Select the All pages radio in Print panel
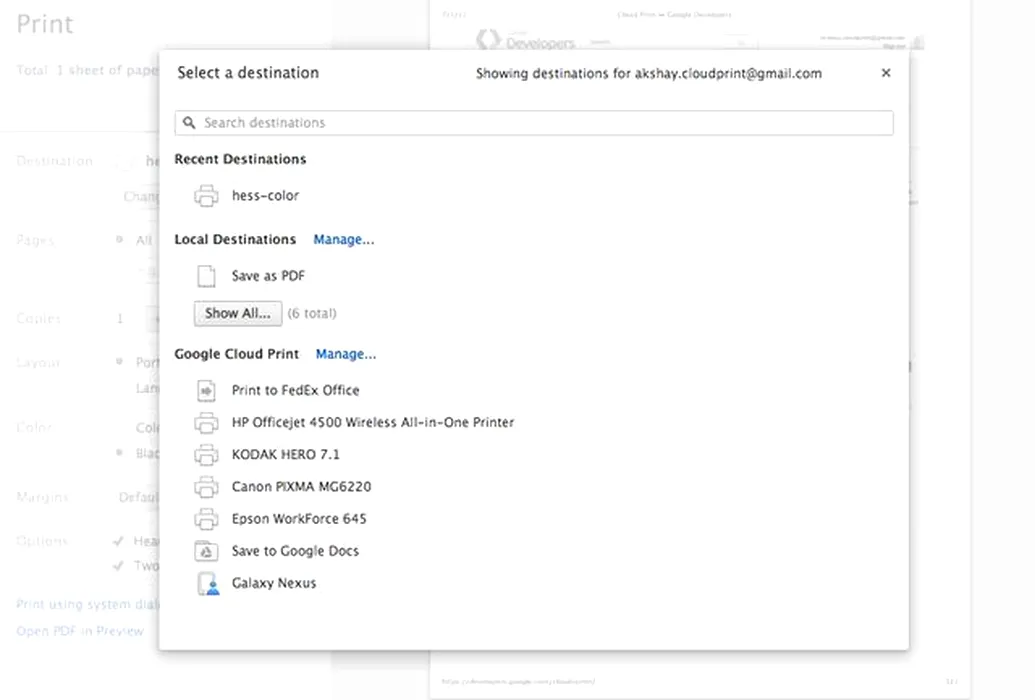 point(119,240)
